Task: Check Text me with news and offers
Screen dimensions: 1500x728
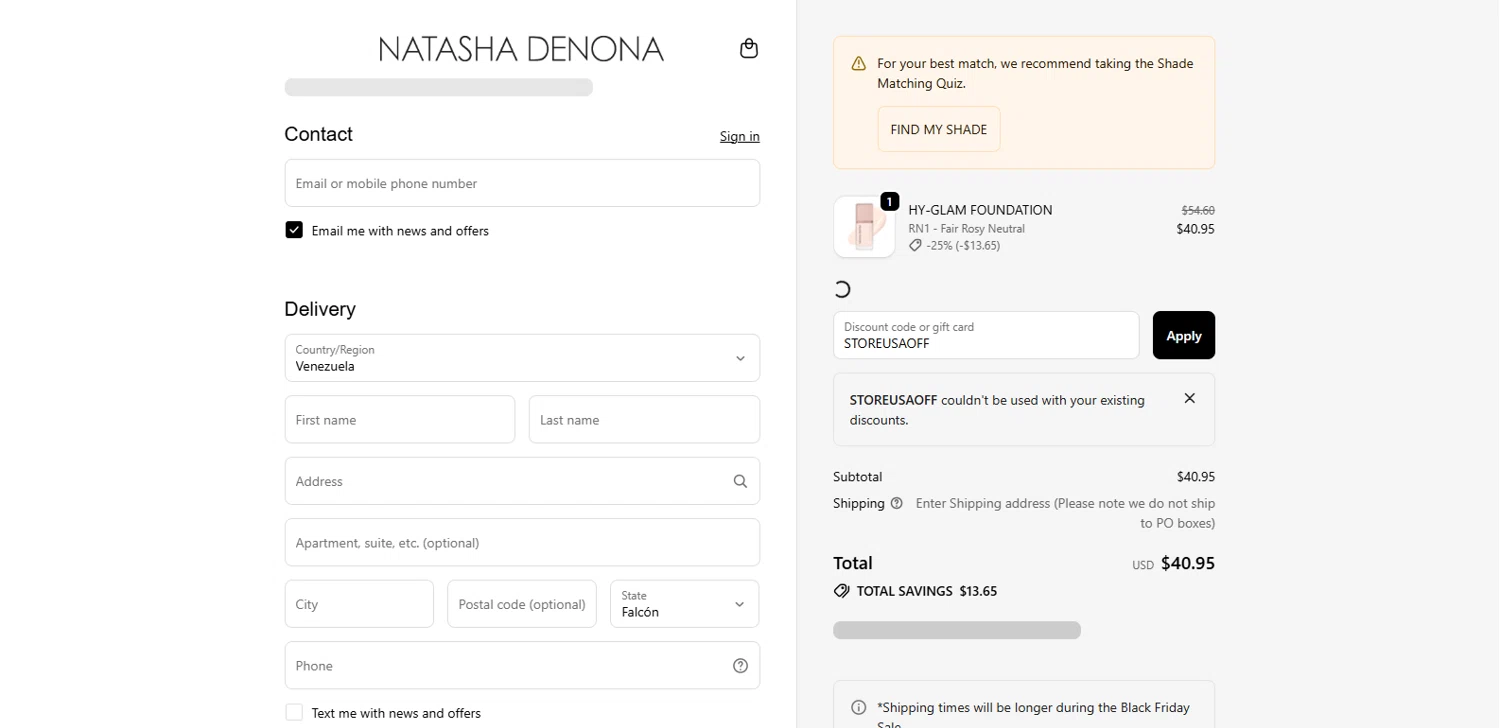Action: pos(294,712)
